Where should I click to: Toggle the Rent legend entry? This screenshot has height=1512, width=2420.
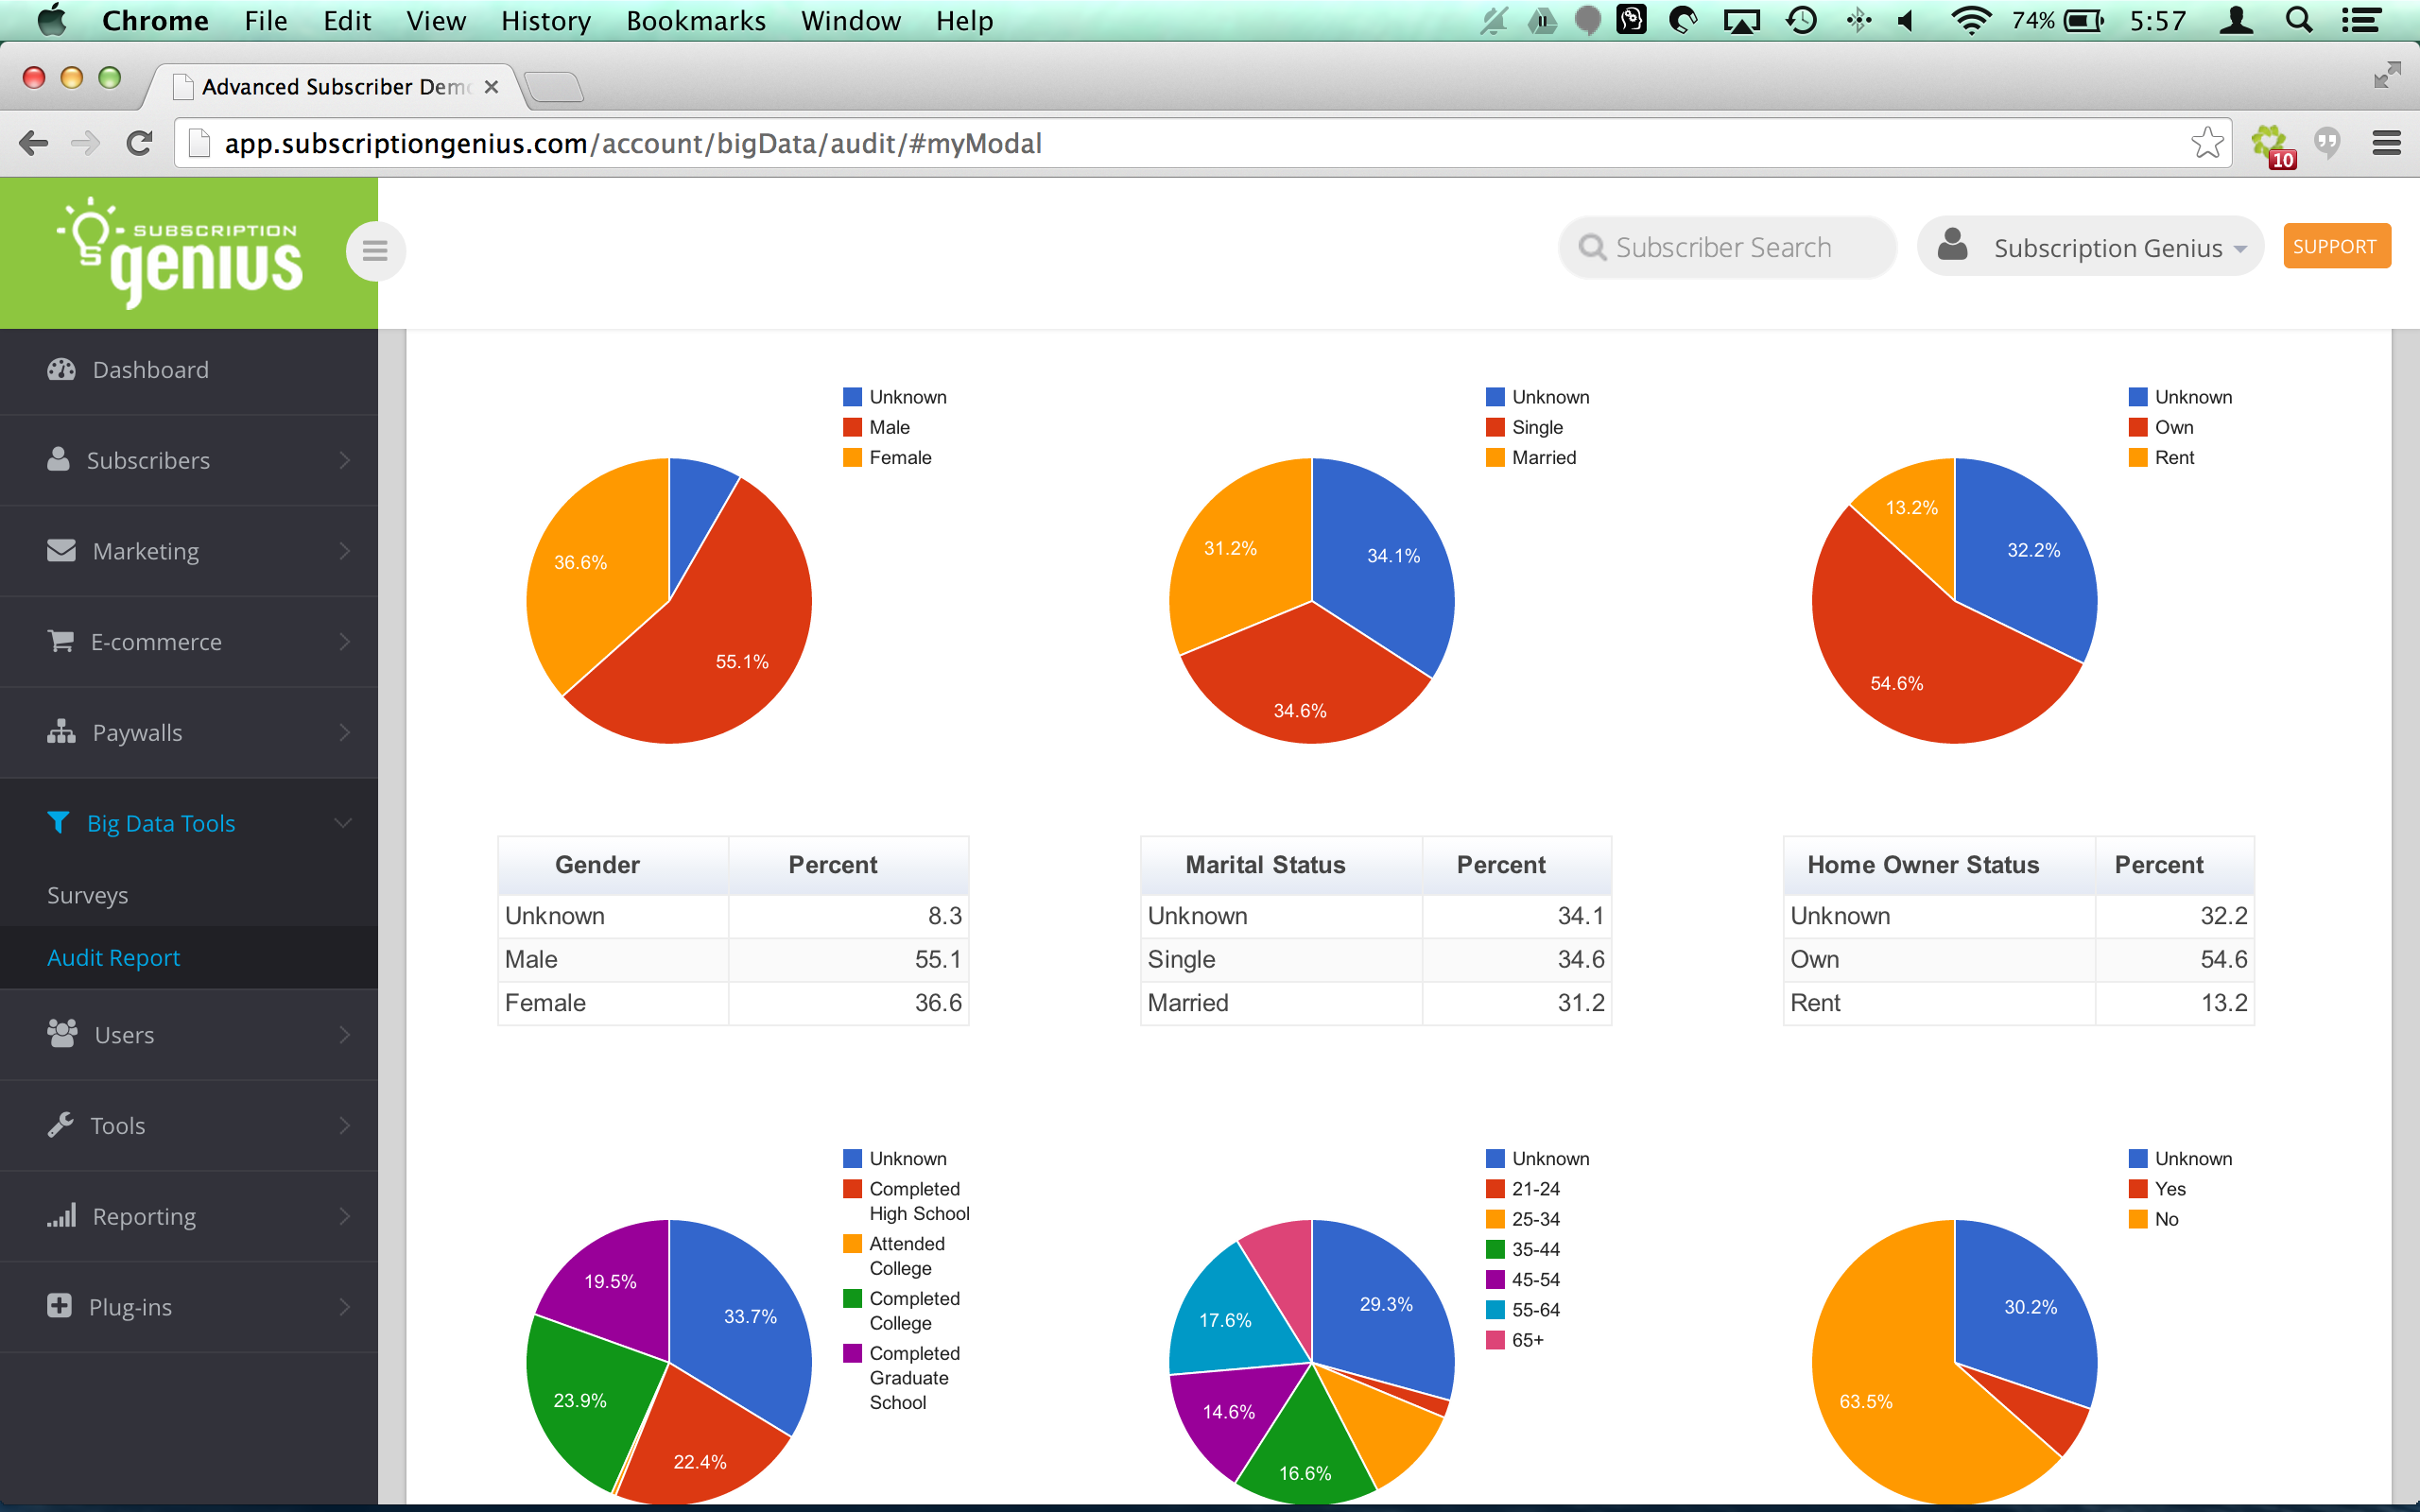(x=2161, y=457)
